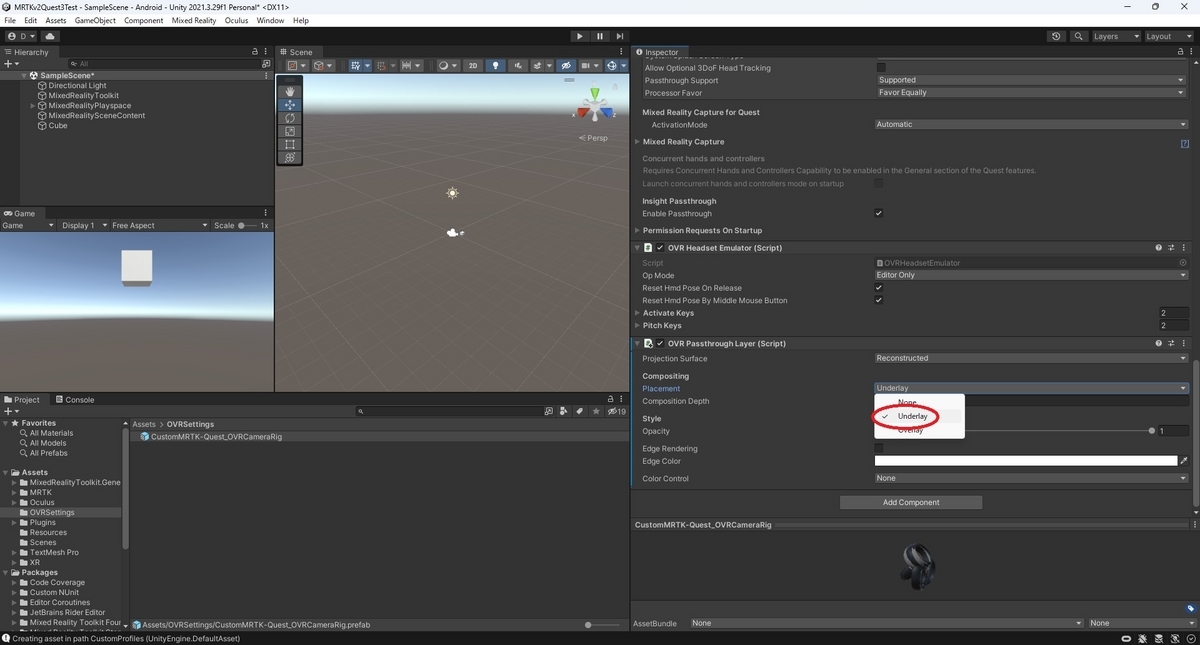This screenshot has height=645, width=1200.
Task: Expand MixedRealityPlayspace in Hierarchy
Action: [x=33, y=105]
